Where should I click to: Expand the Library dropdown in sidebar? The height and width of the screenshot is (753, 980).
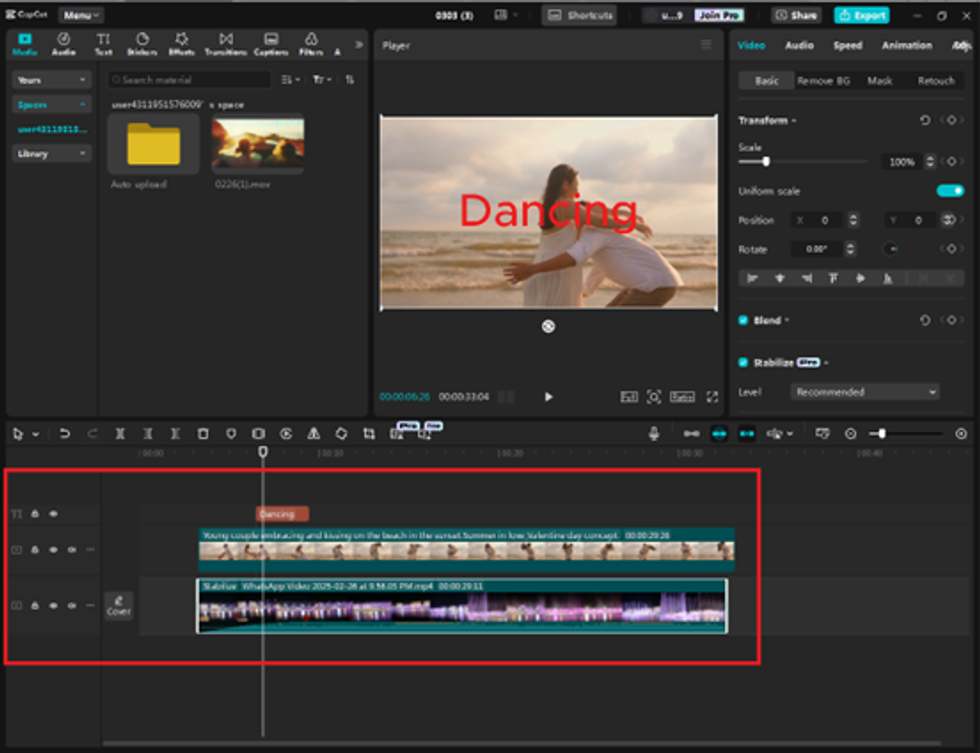52,154
